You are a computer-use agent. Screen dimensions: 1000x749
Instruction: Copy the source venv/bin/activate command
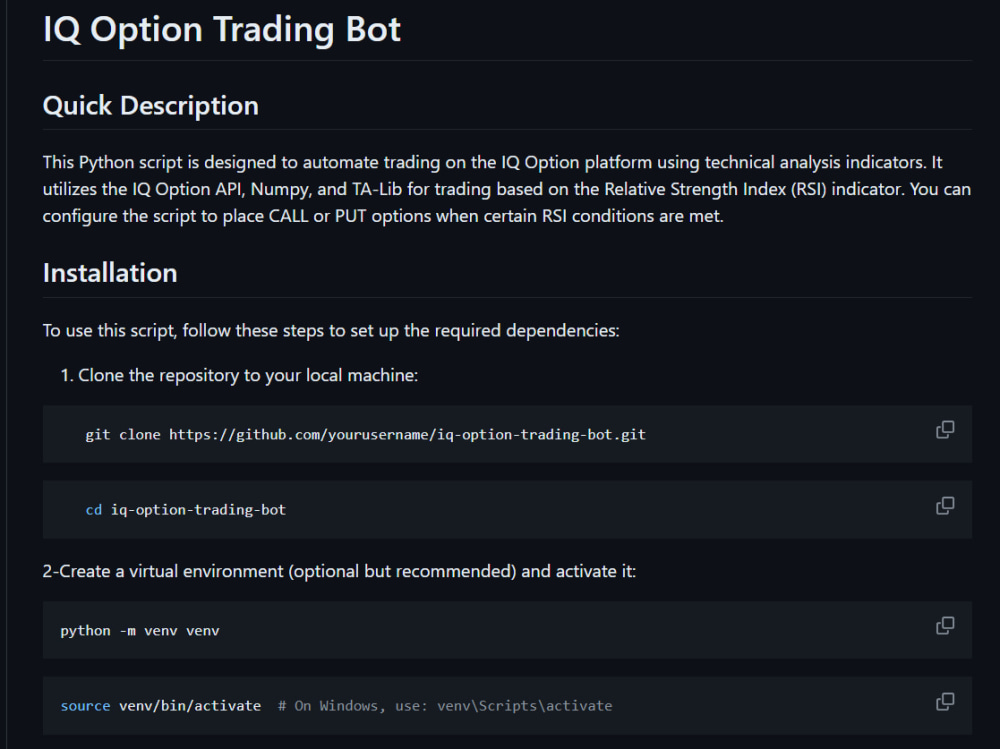pos(944,702)
